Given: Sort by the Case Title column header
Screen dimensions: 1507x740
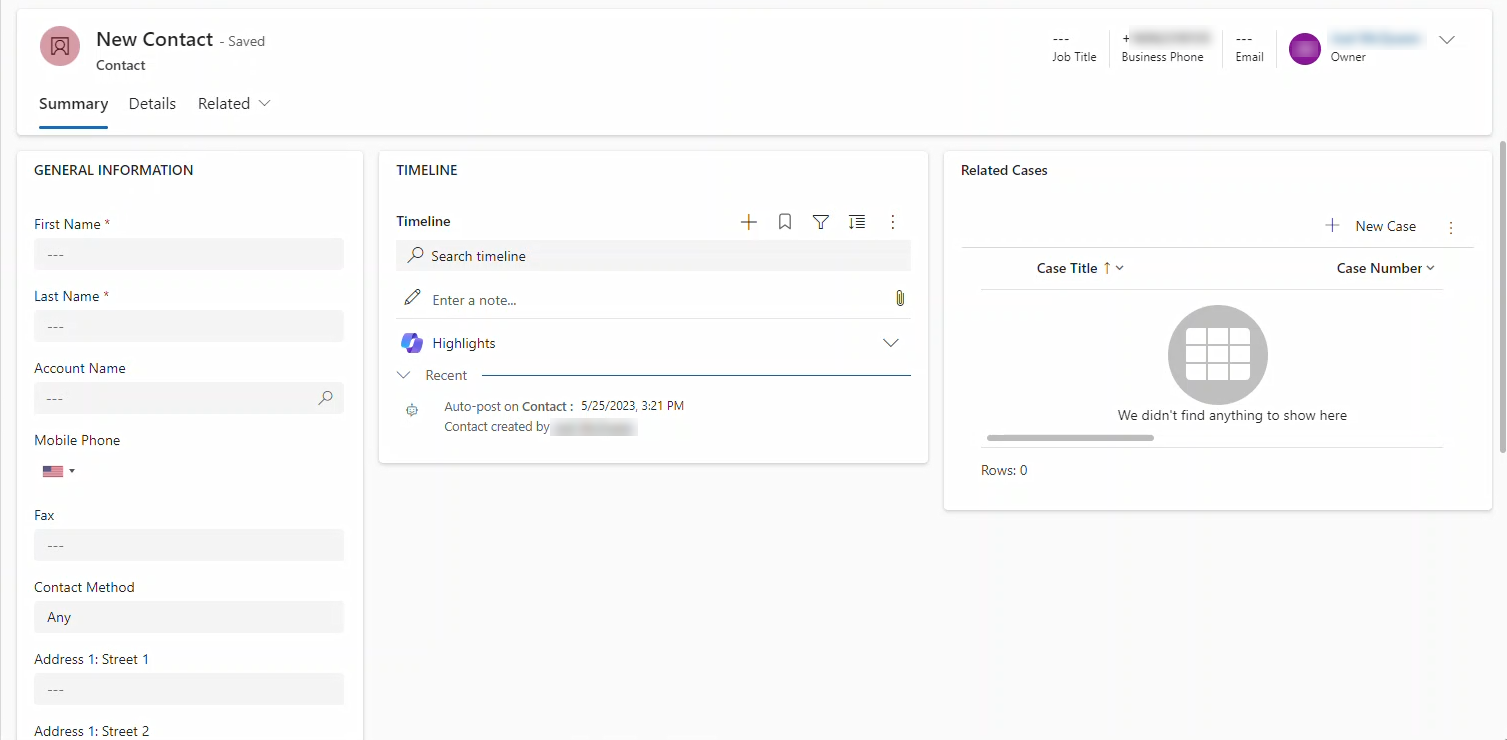Looking at the screenshot, I should pos(1067,268).
